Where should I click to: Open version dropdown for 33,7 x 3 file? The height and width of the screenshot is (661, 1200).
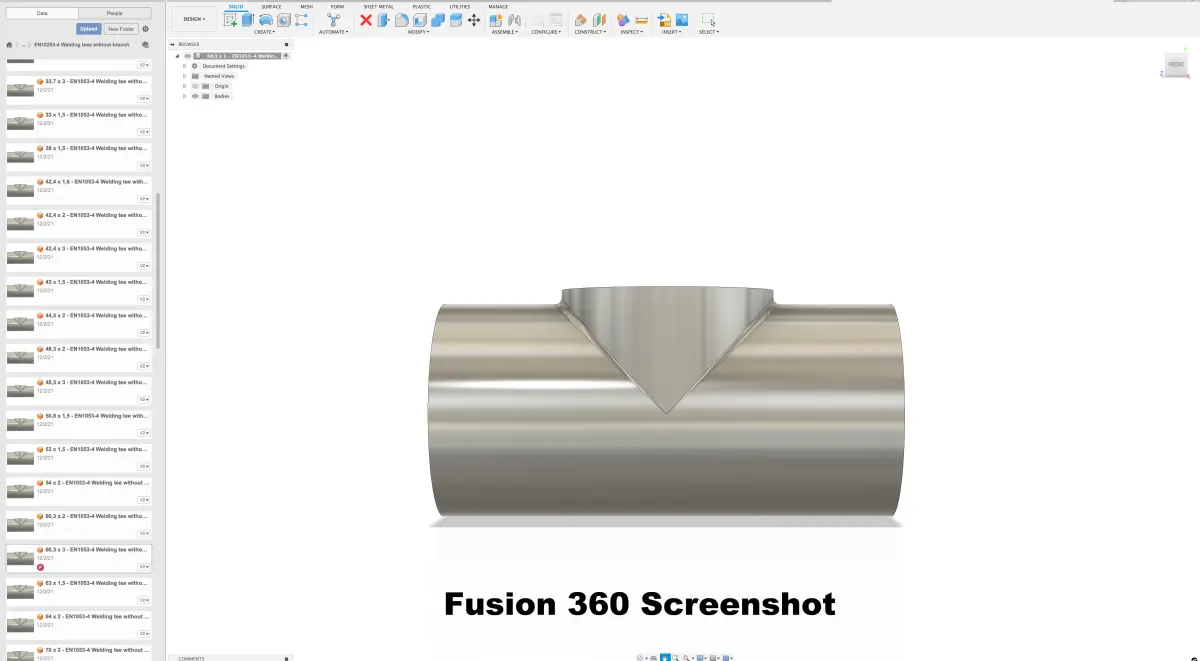(x=144, y=99)
